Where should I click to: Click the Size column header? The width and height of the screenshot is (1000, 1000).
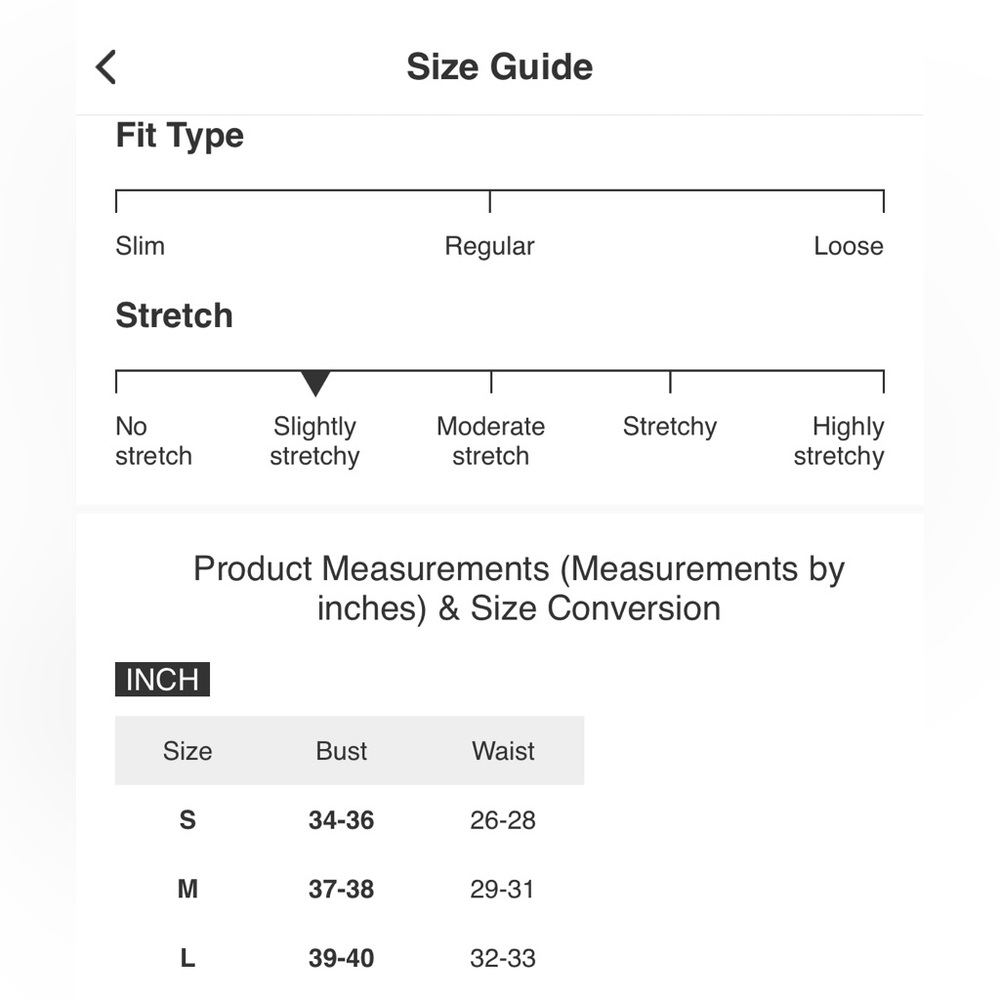tap(188, 751)
